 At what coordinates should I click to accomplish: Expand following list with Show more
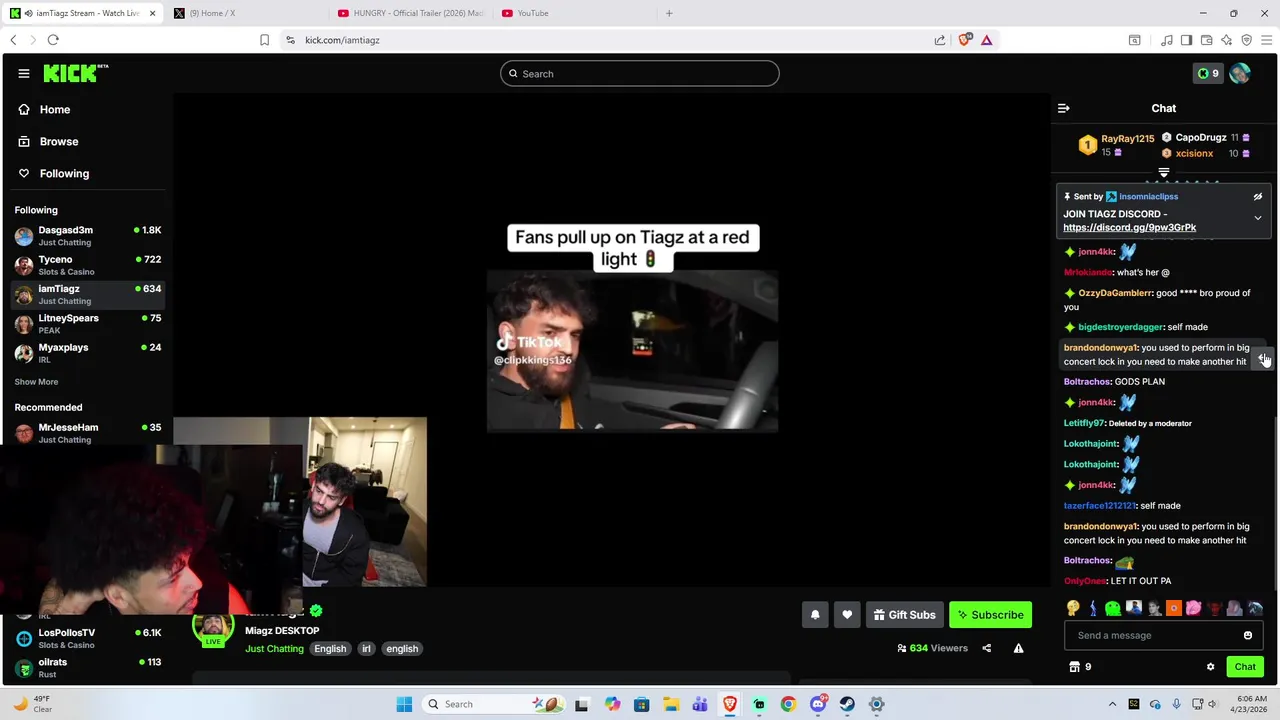36,382
